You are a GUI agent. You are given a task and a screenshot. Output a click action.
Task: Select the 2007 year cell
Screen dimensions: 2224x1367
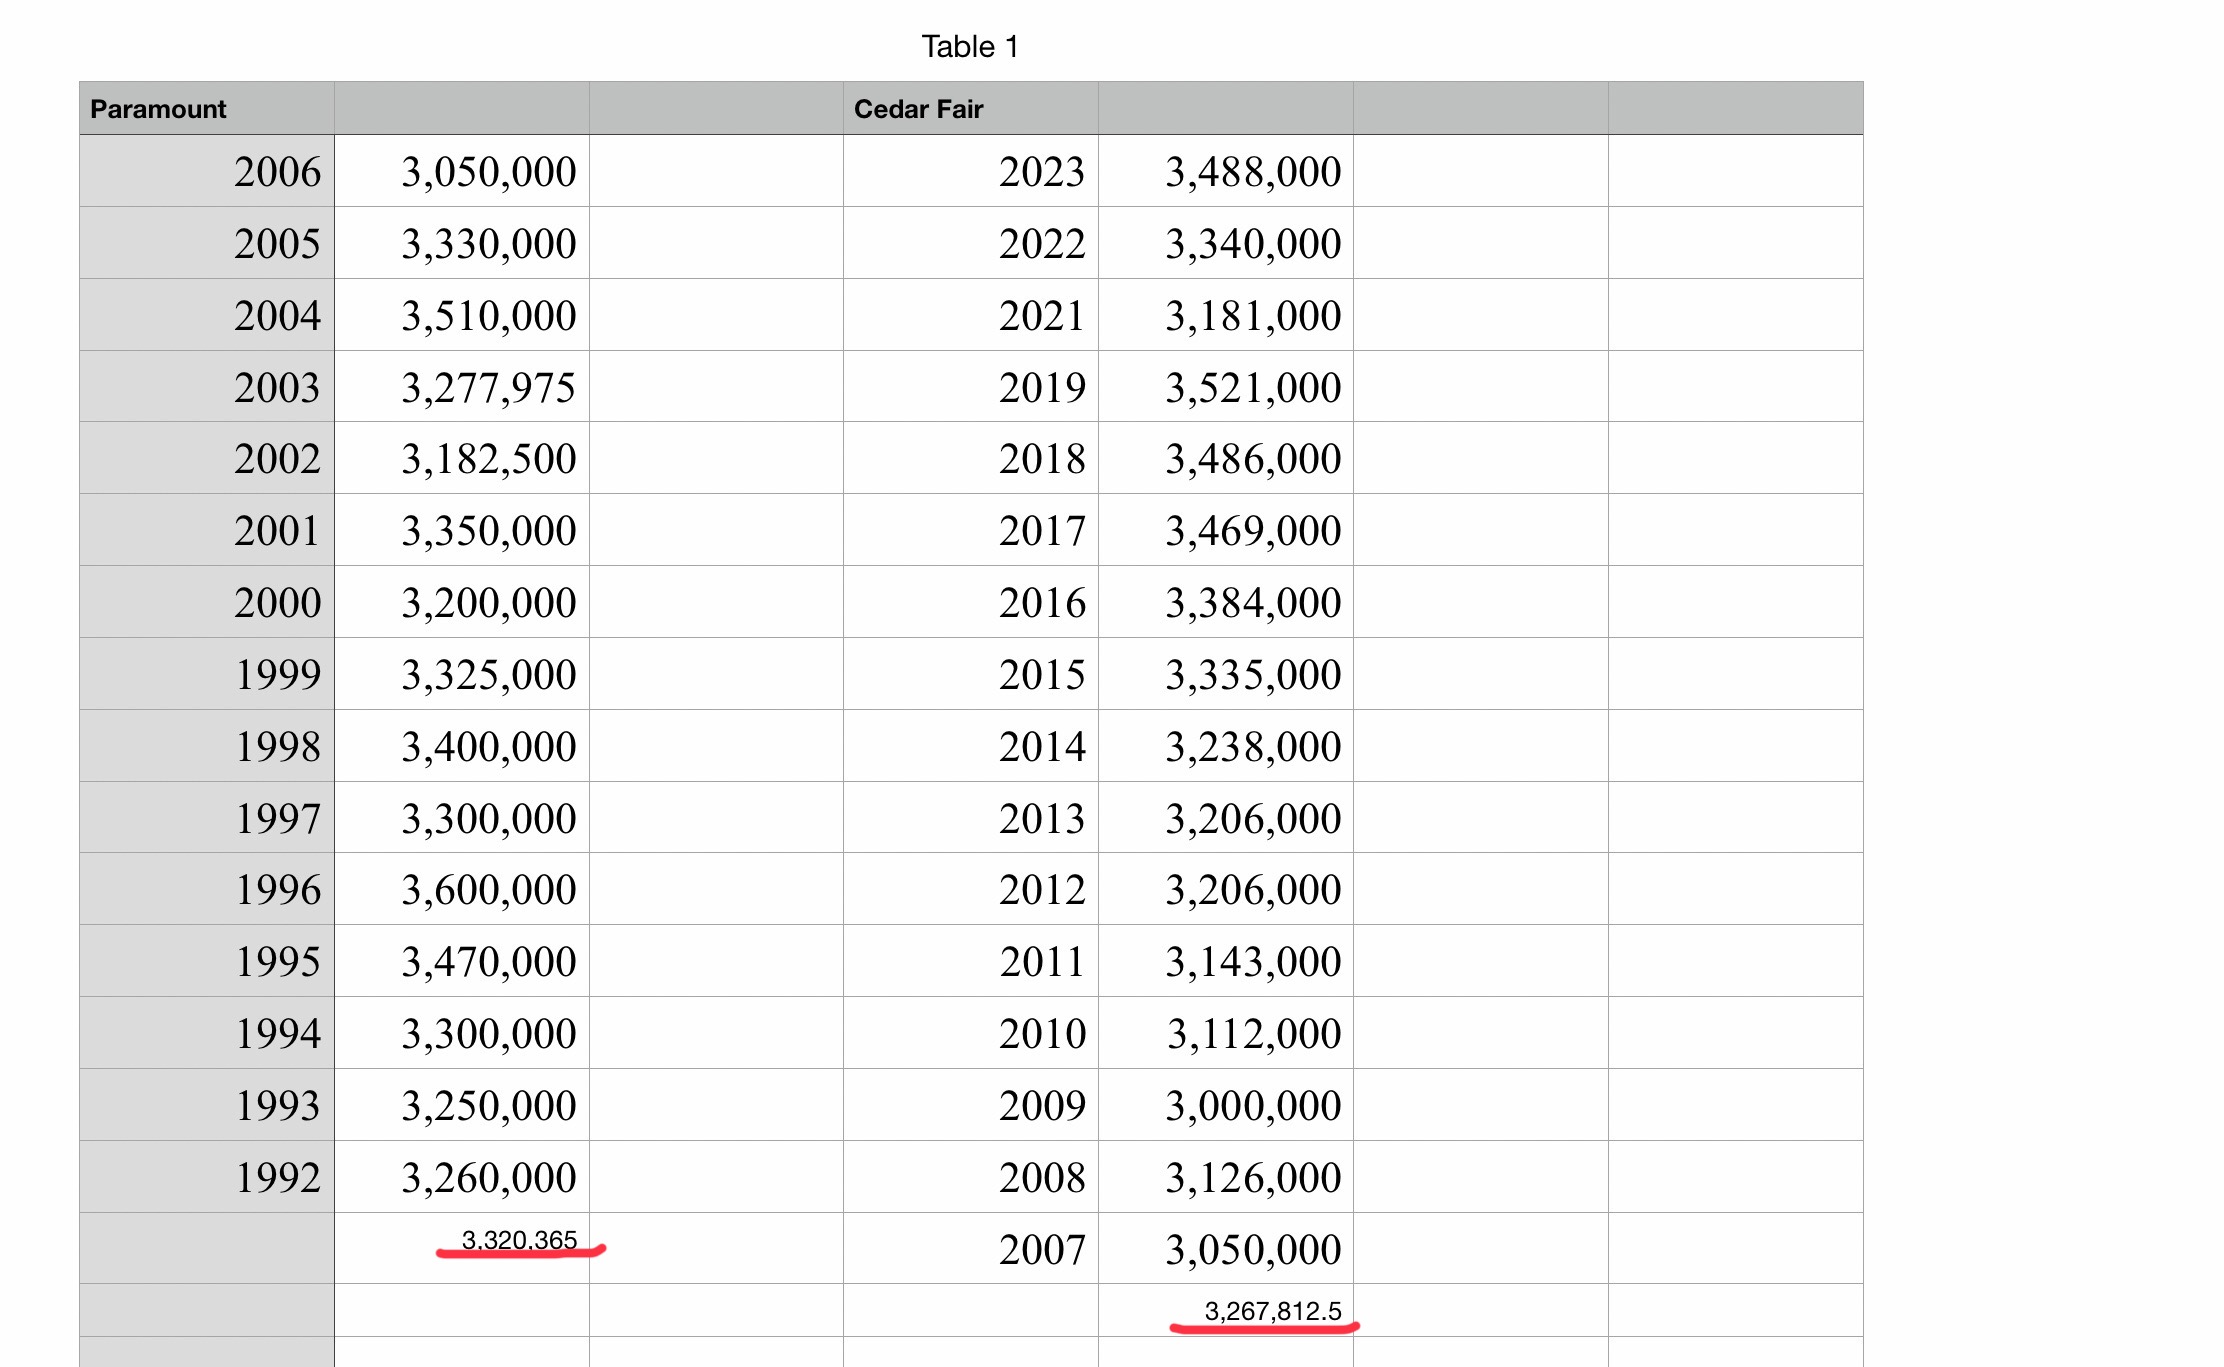coord(971,1248)
